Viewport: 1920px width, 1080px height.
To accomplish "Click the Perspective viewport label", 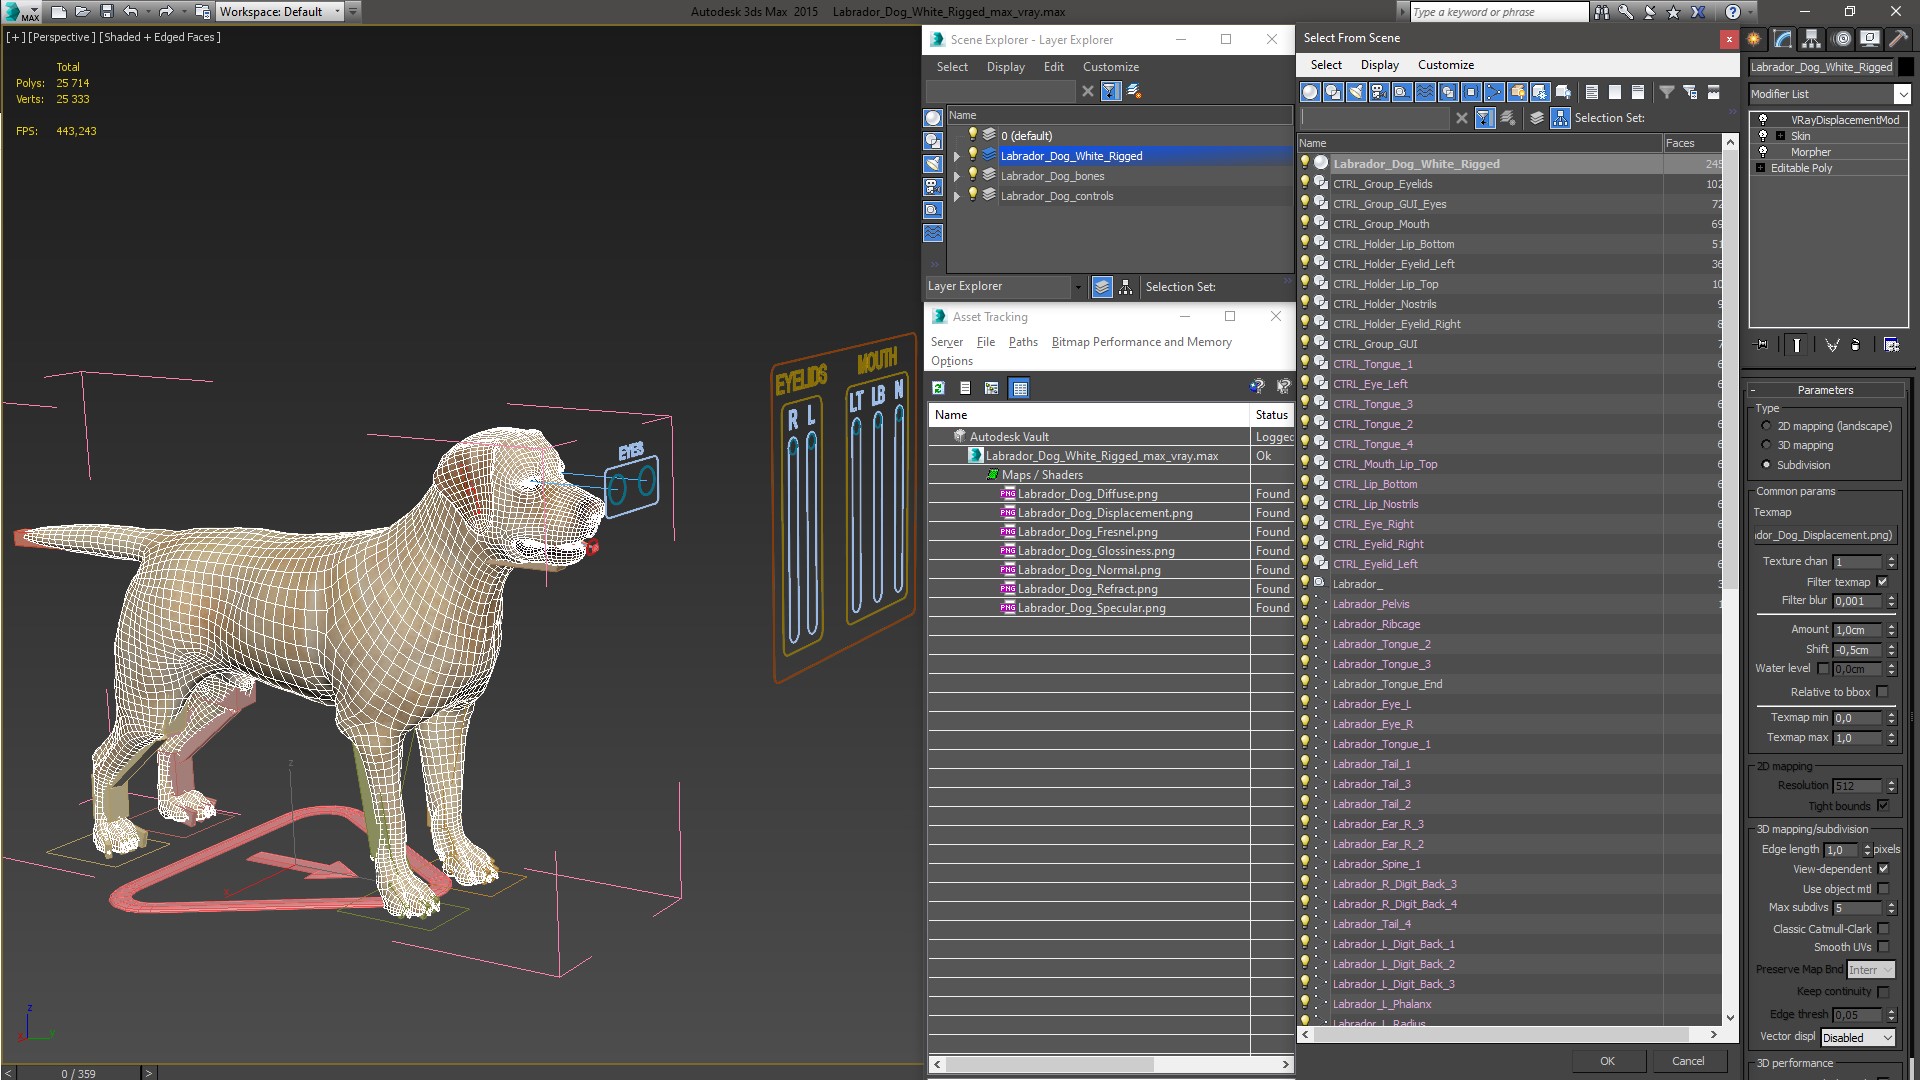I will (61, 37).
